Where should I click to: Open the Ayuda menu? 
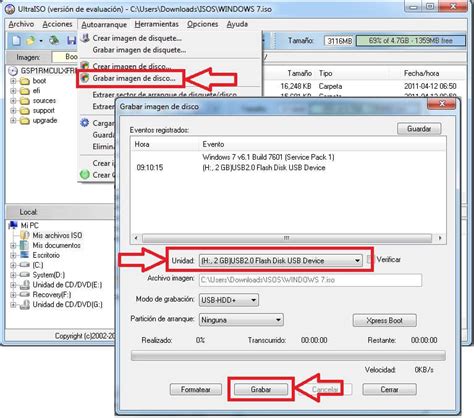click(x=237, y=24)
